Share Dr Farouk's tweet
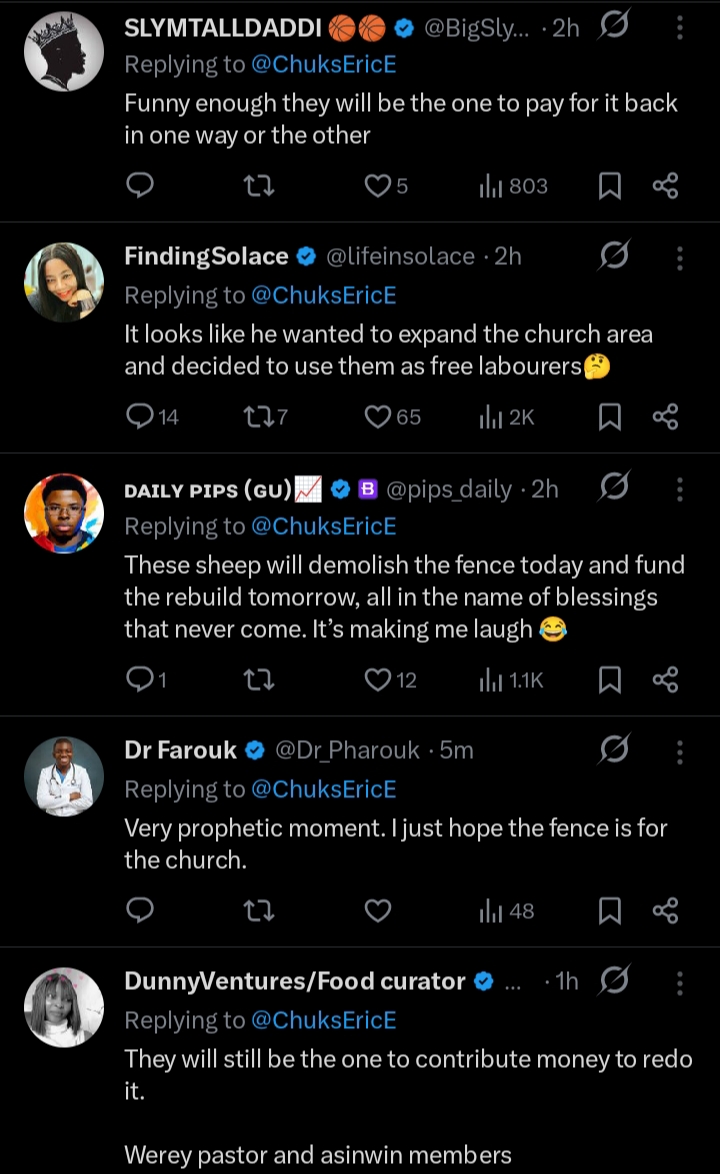 point(665,911)
